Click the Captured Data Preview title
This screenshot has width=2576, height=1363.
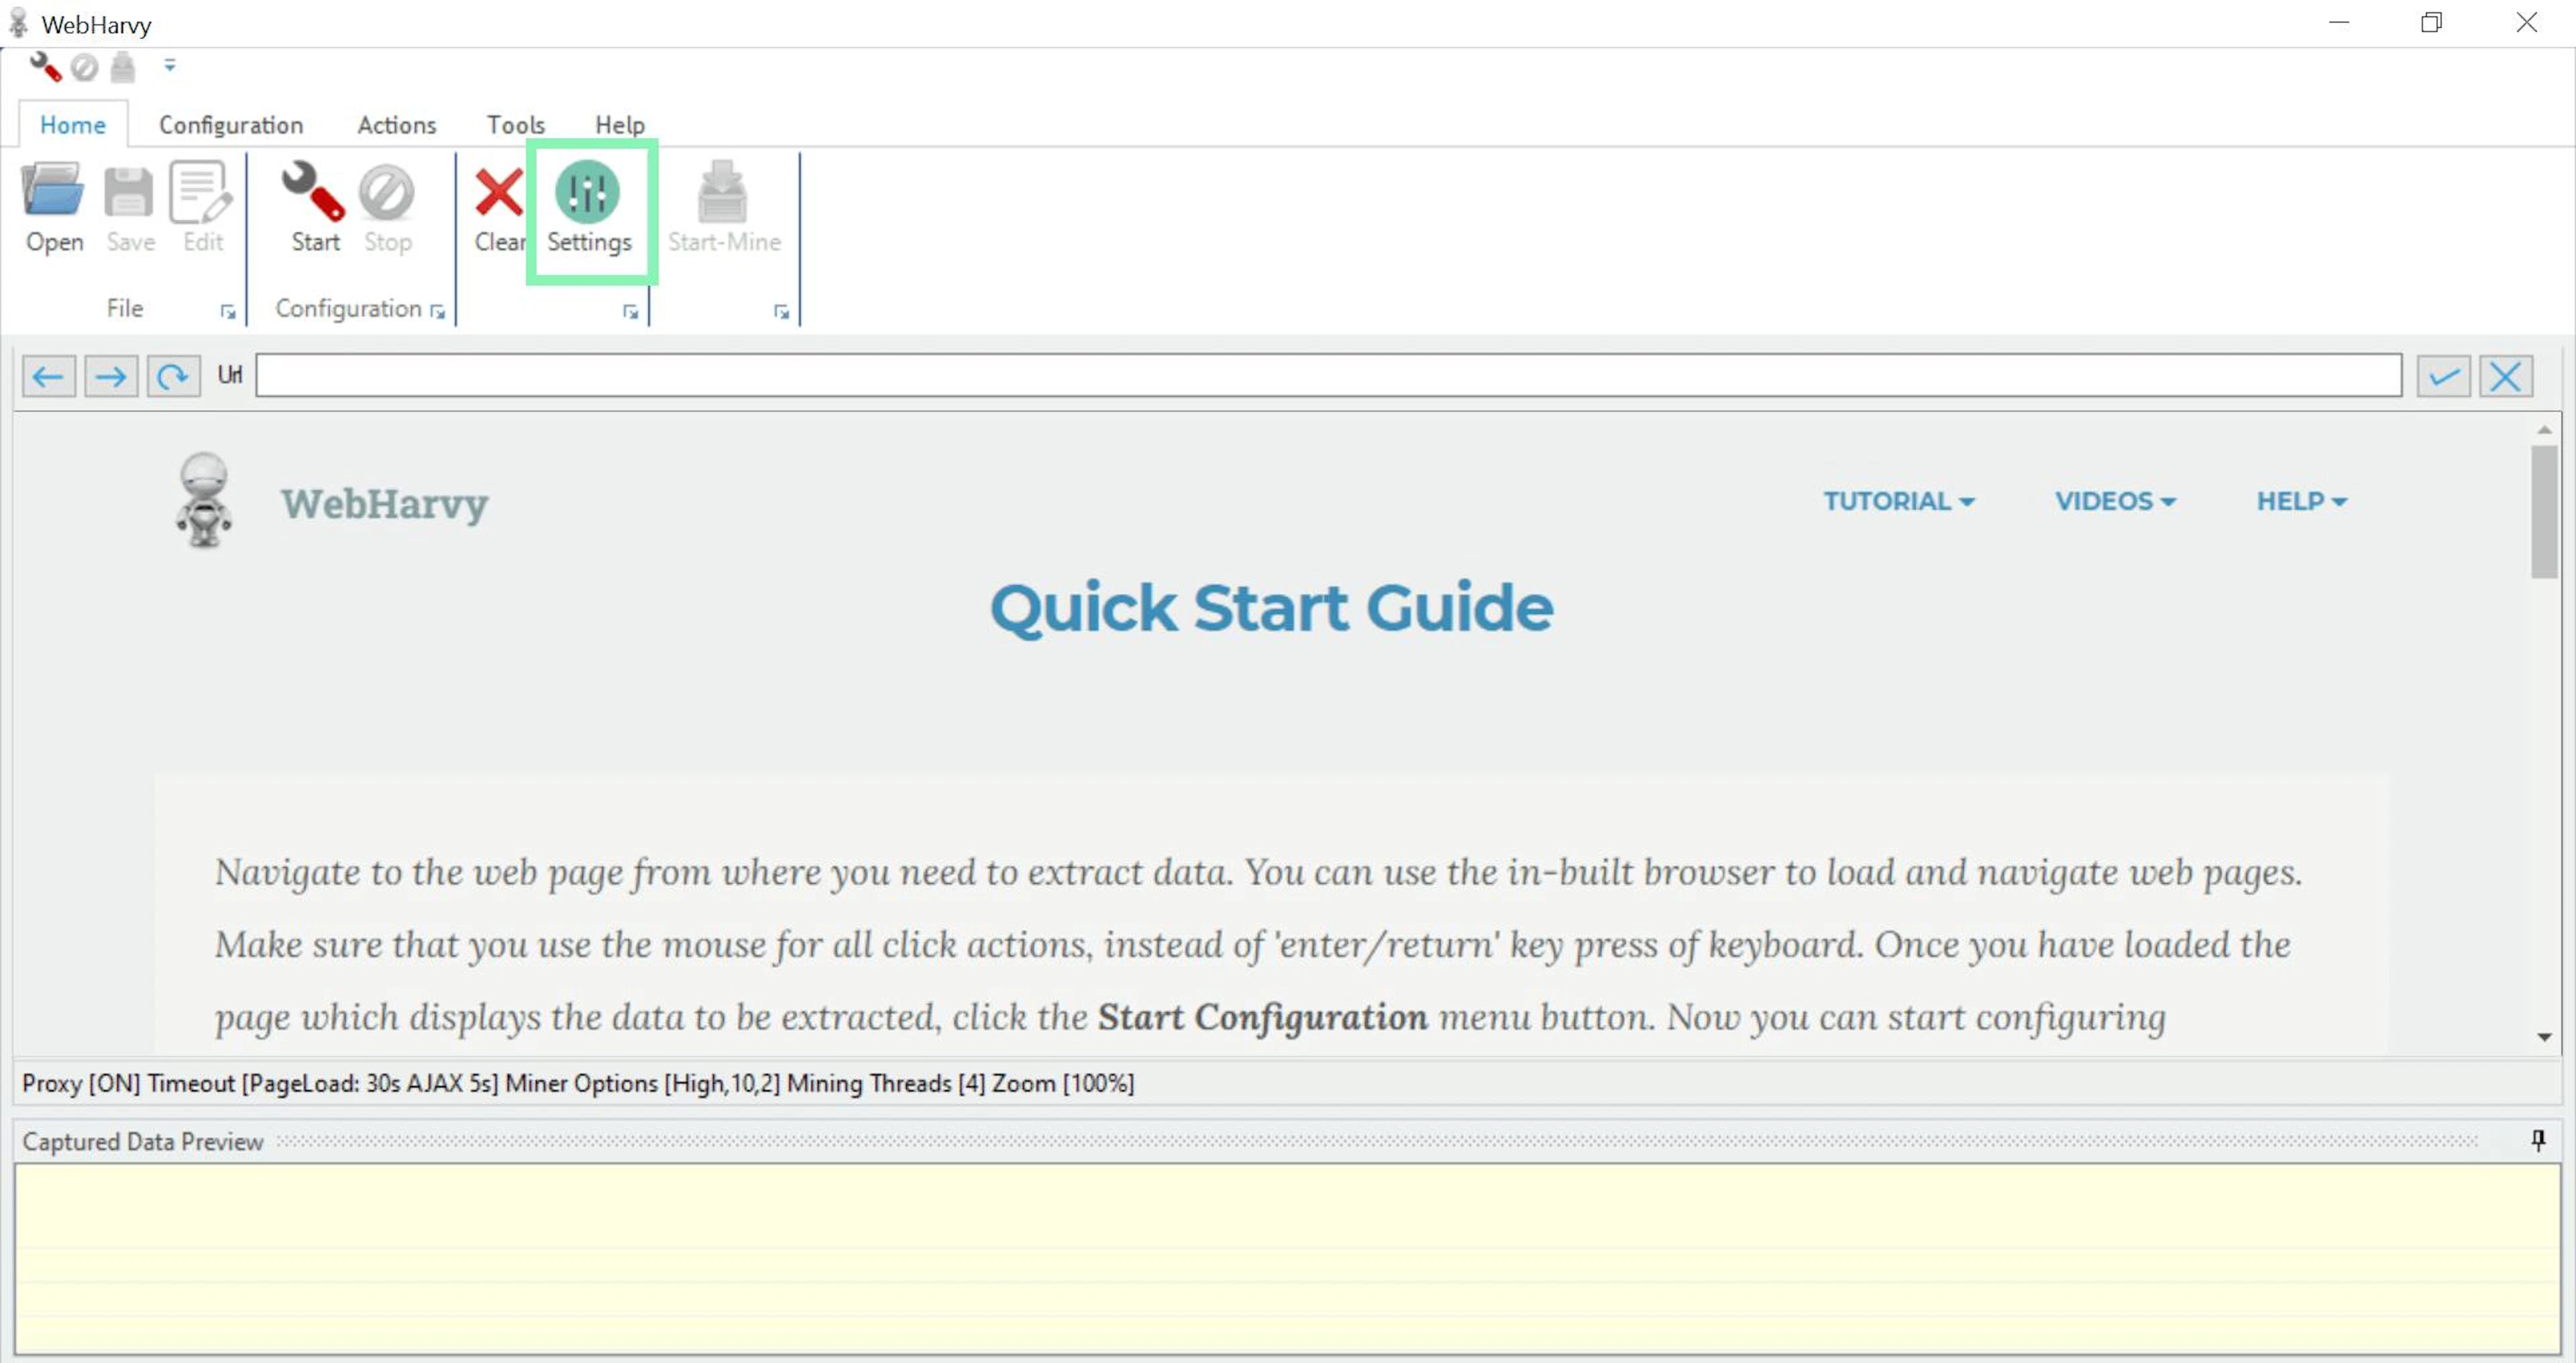coord(143,1142)
